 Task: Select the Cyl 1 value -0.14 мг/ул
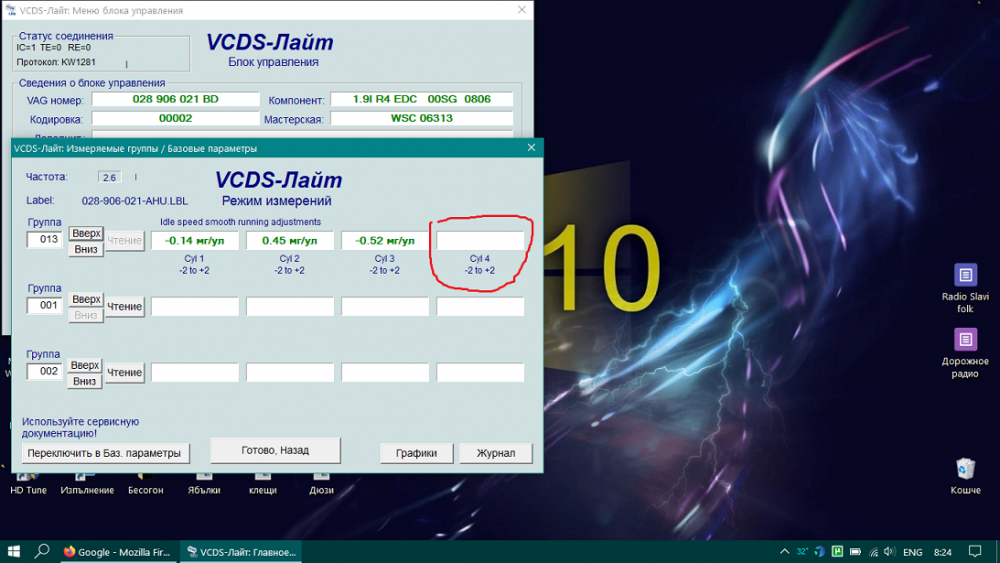(x=195, y=240)
